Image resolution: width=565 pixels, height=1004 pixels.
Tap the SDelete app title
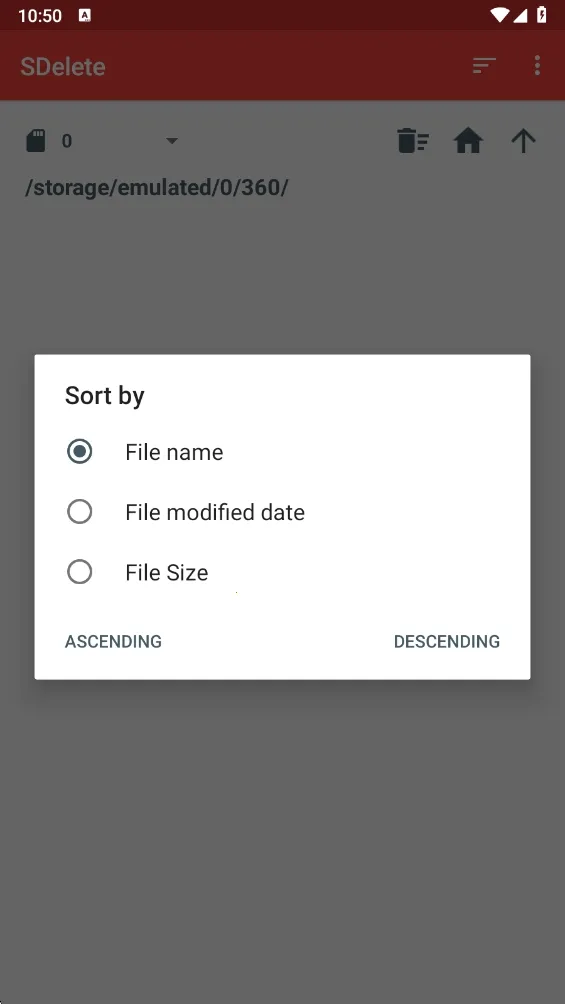(63, 67)
